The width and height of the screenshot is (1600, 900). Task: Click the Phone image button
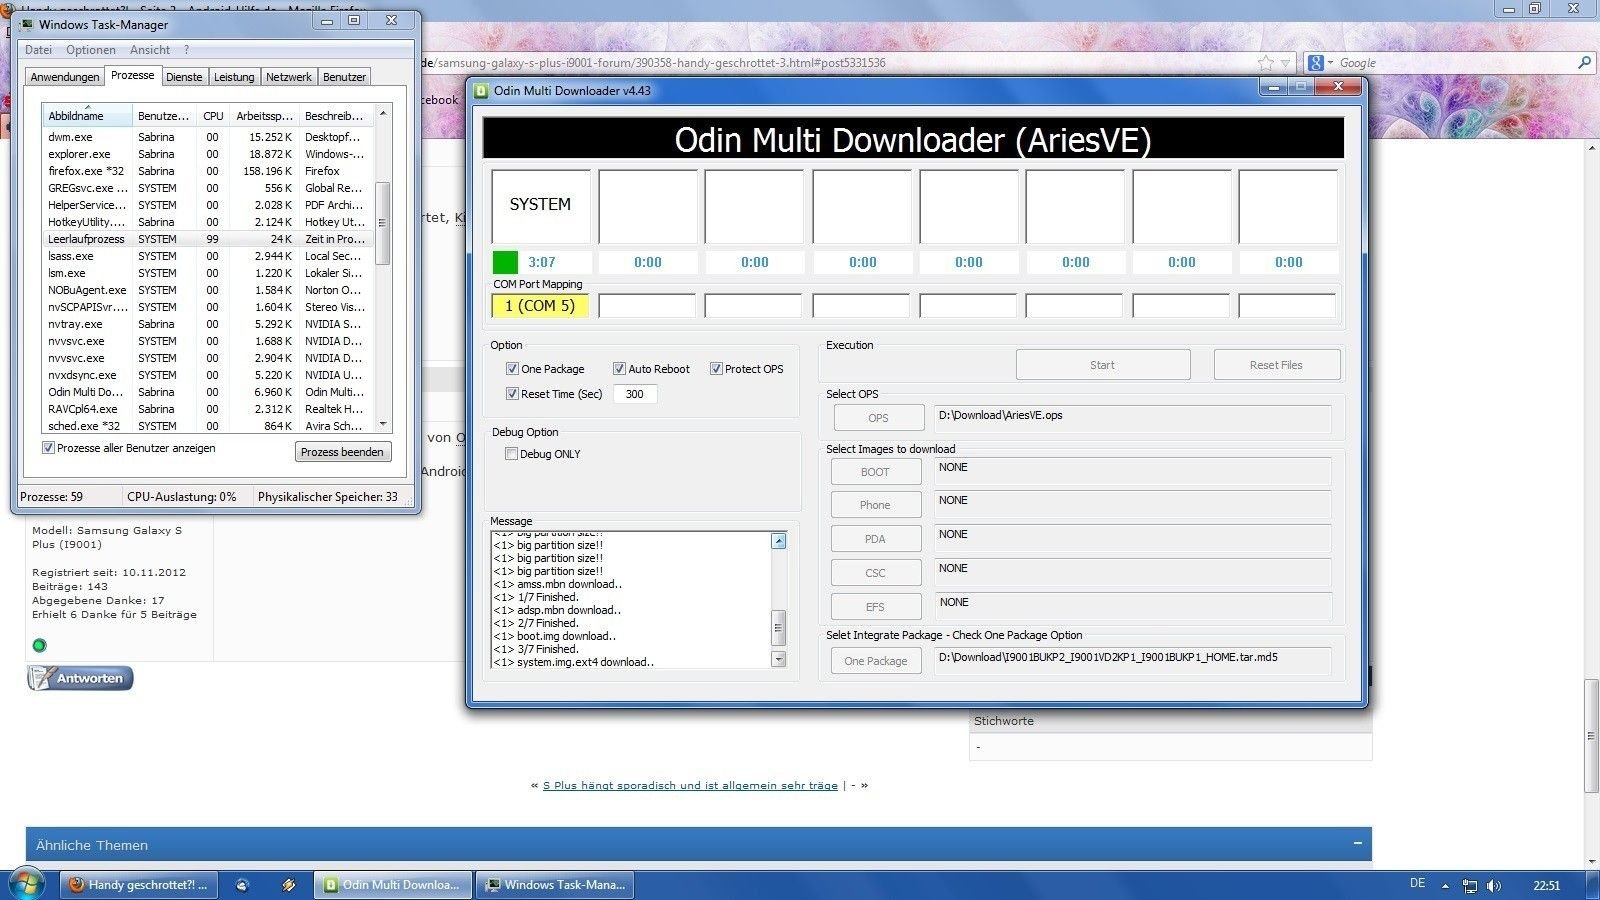tap(875, 505)
